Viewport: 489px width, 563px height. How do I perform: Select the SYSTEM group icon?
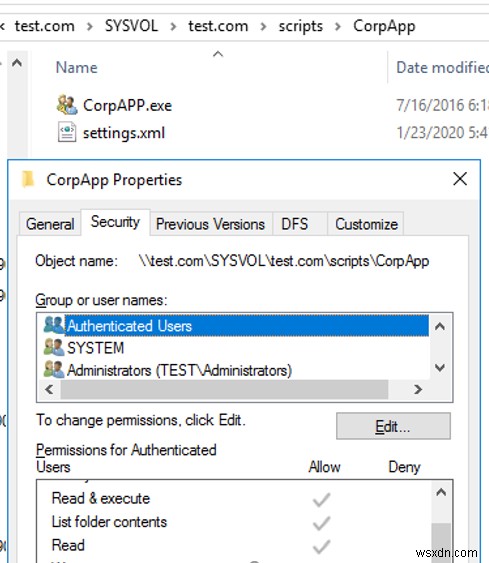point(54,348)
